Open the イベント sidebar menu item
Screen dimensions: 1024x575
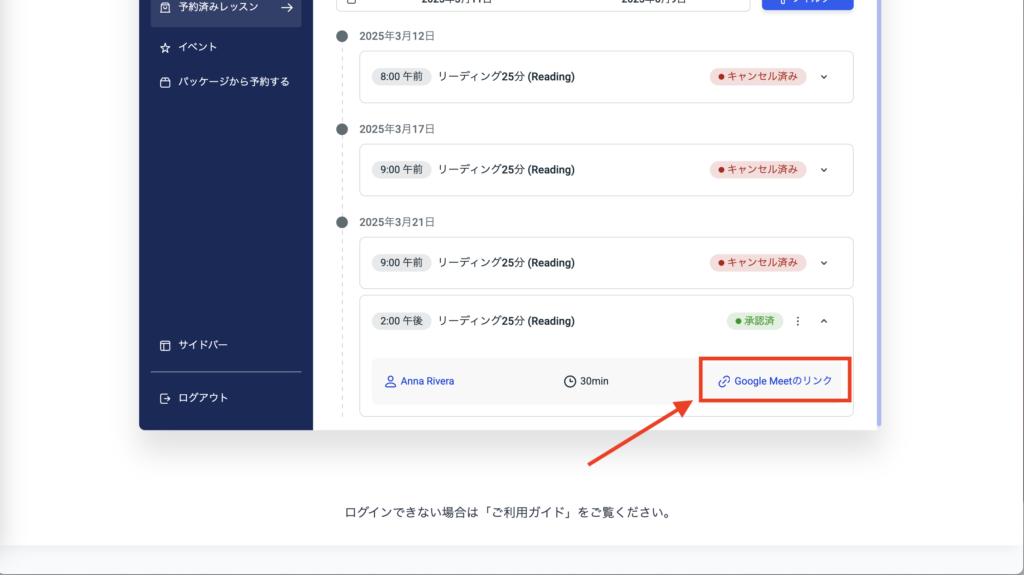[197, 47]
